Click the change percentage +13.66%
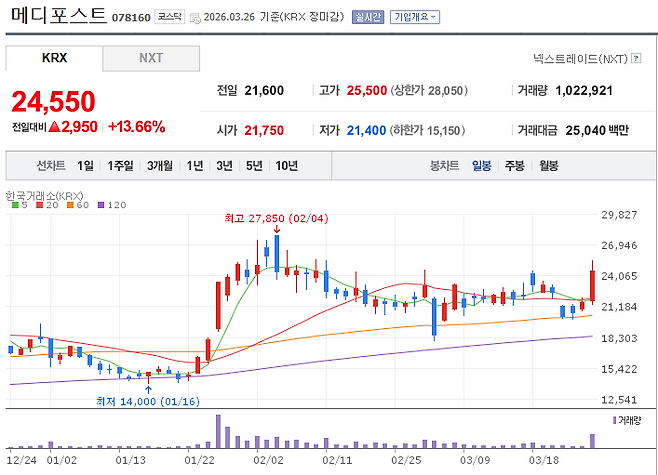 pyautogui.click(x=137, y=127)
